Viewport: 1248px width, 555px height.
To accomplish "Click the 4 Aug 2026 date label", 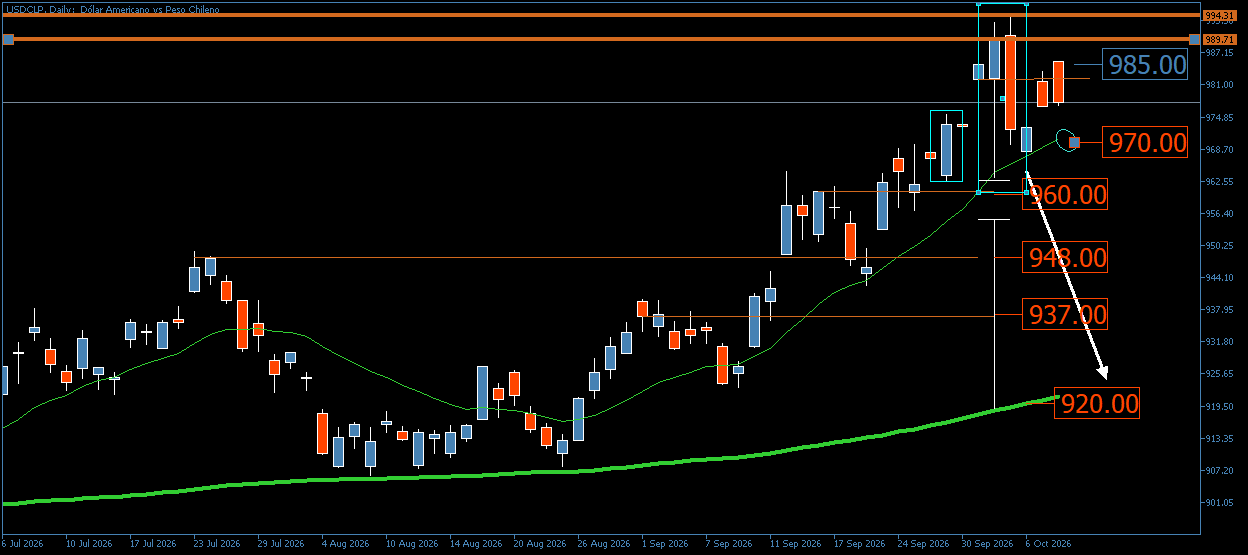I will (x=345, y=544).
